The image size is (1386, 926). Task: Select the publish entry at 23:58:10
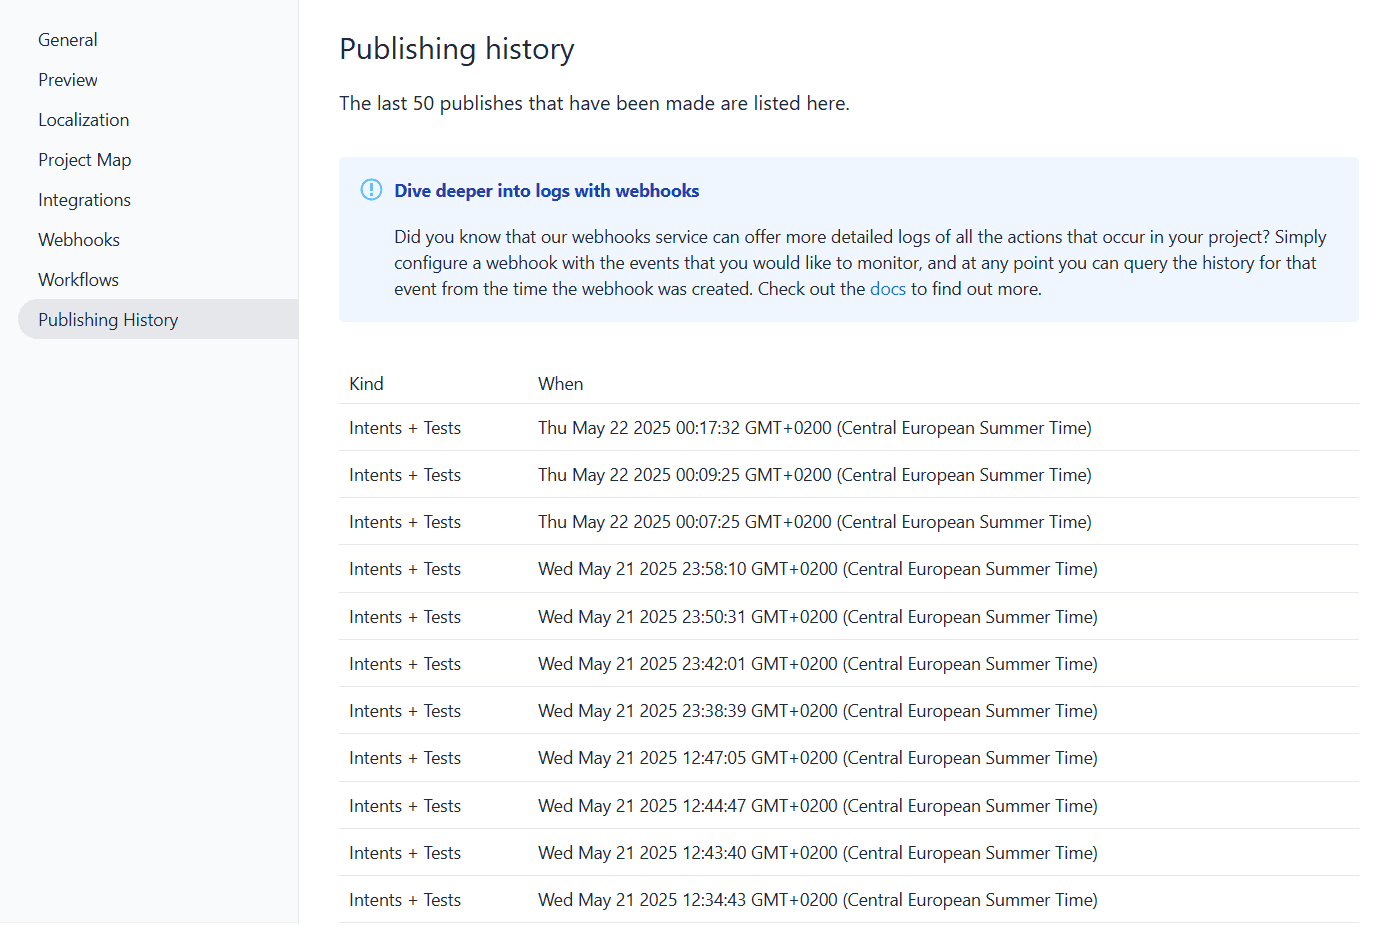coord(849,569)
